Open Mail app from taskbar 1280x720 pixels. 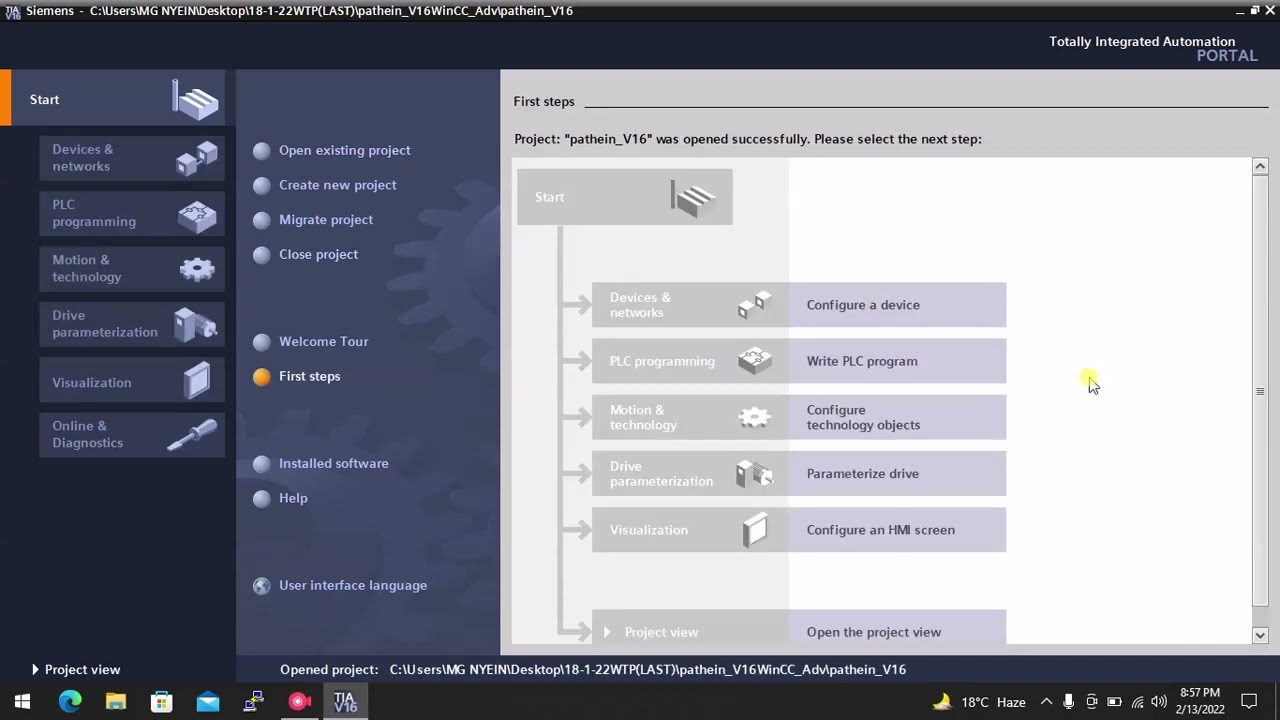coord(207,701)
